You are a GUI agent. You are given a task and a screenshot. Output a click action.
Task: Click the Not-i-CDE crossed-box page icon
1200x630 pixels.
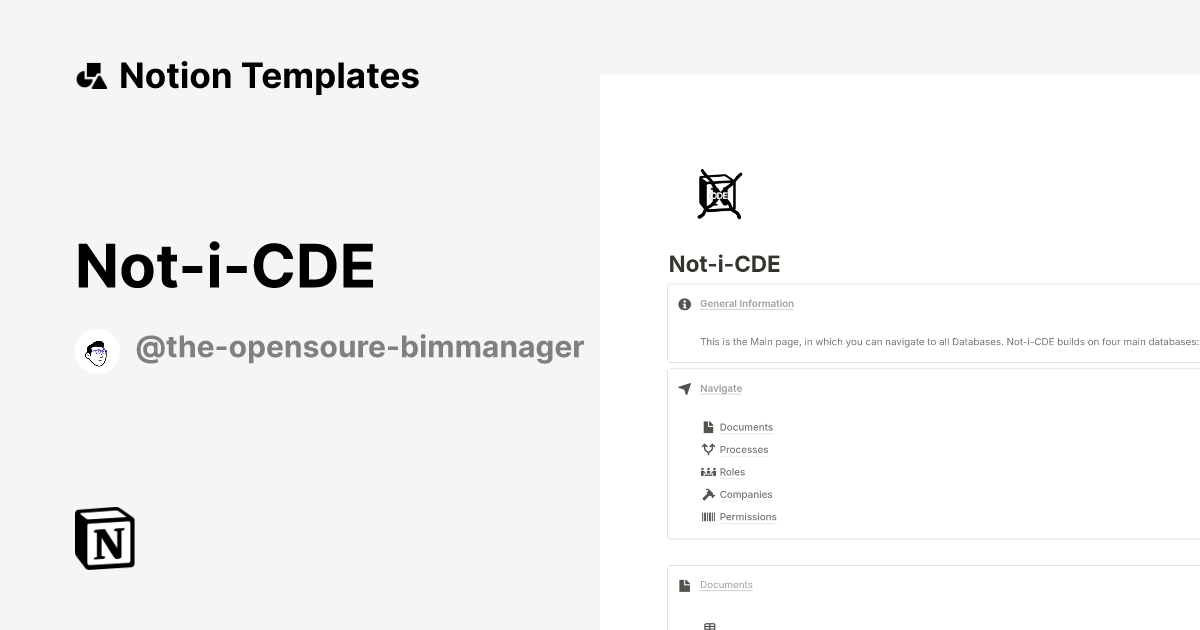pos(718,193)
